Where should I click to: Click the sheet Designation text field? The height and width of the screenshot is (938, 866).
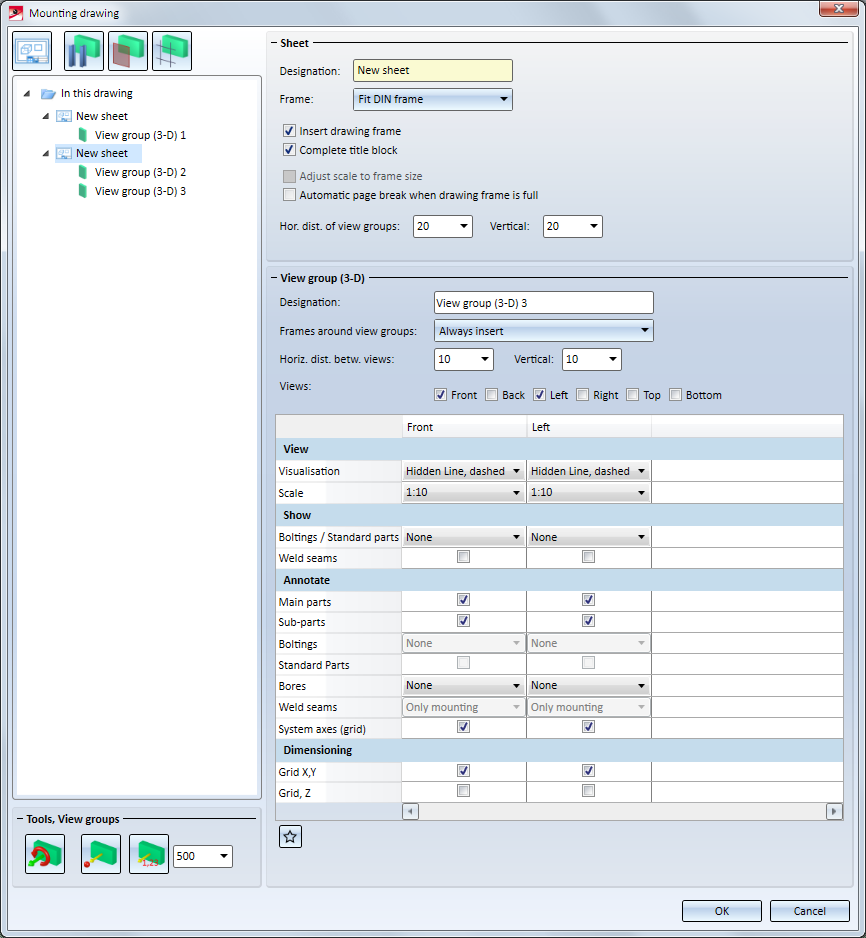click(x=433, y=71)
